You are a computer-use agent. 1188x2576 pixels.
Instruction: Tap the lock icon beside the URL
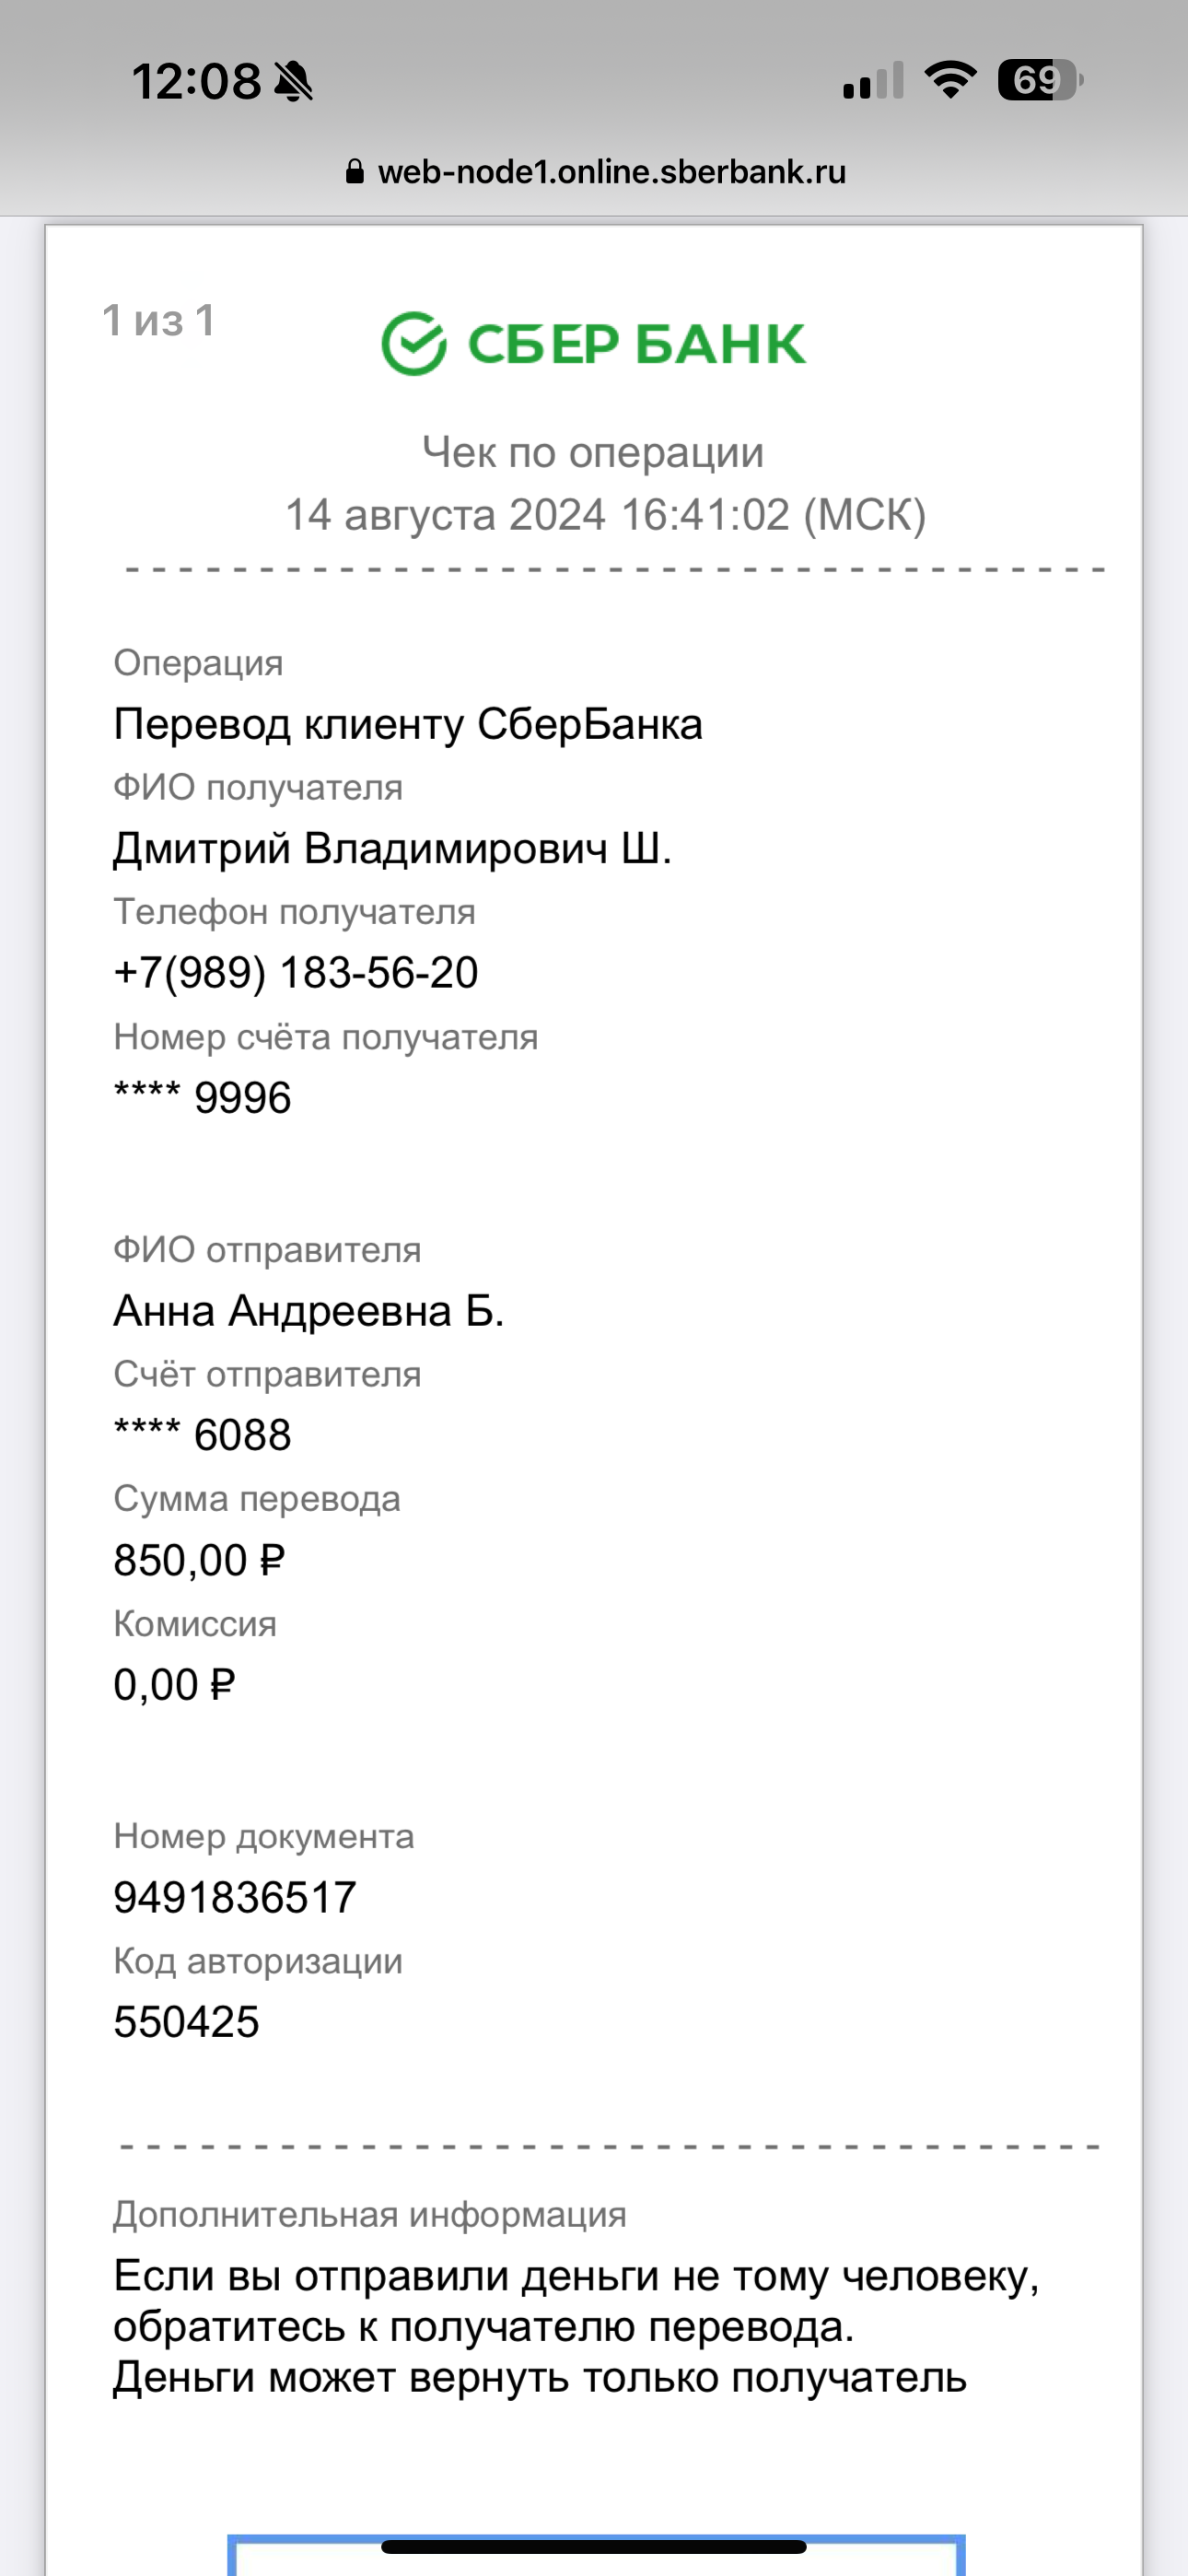point(354,172)
